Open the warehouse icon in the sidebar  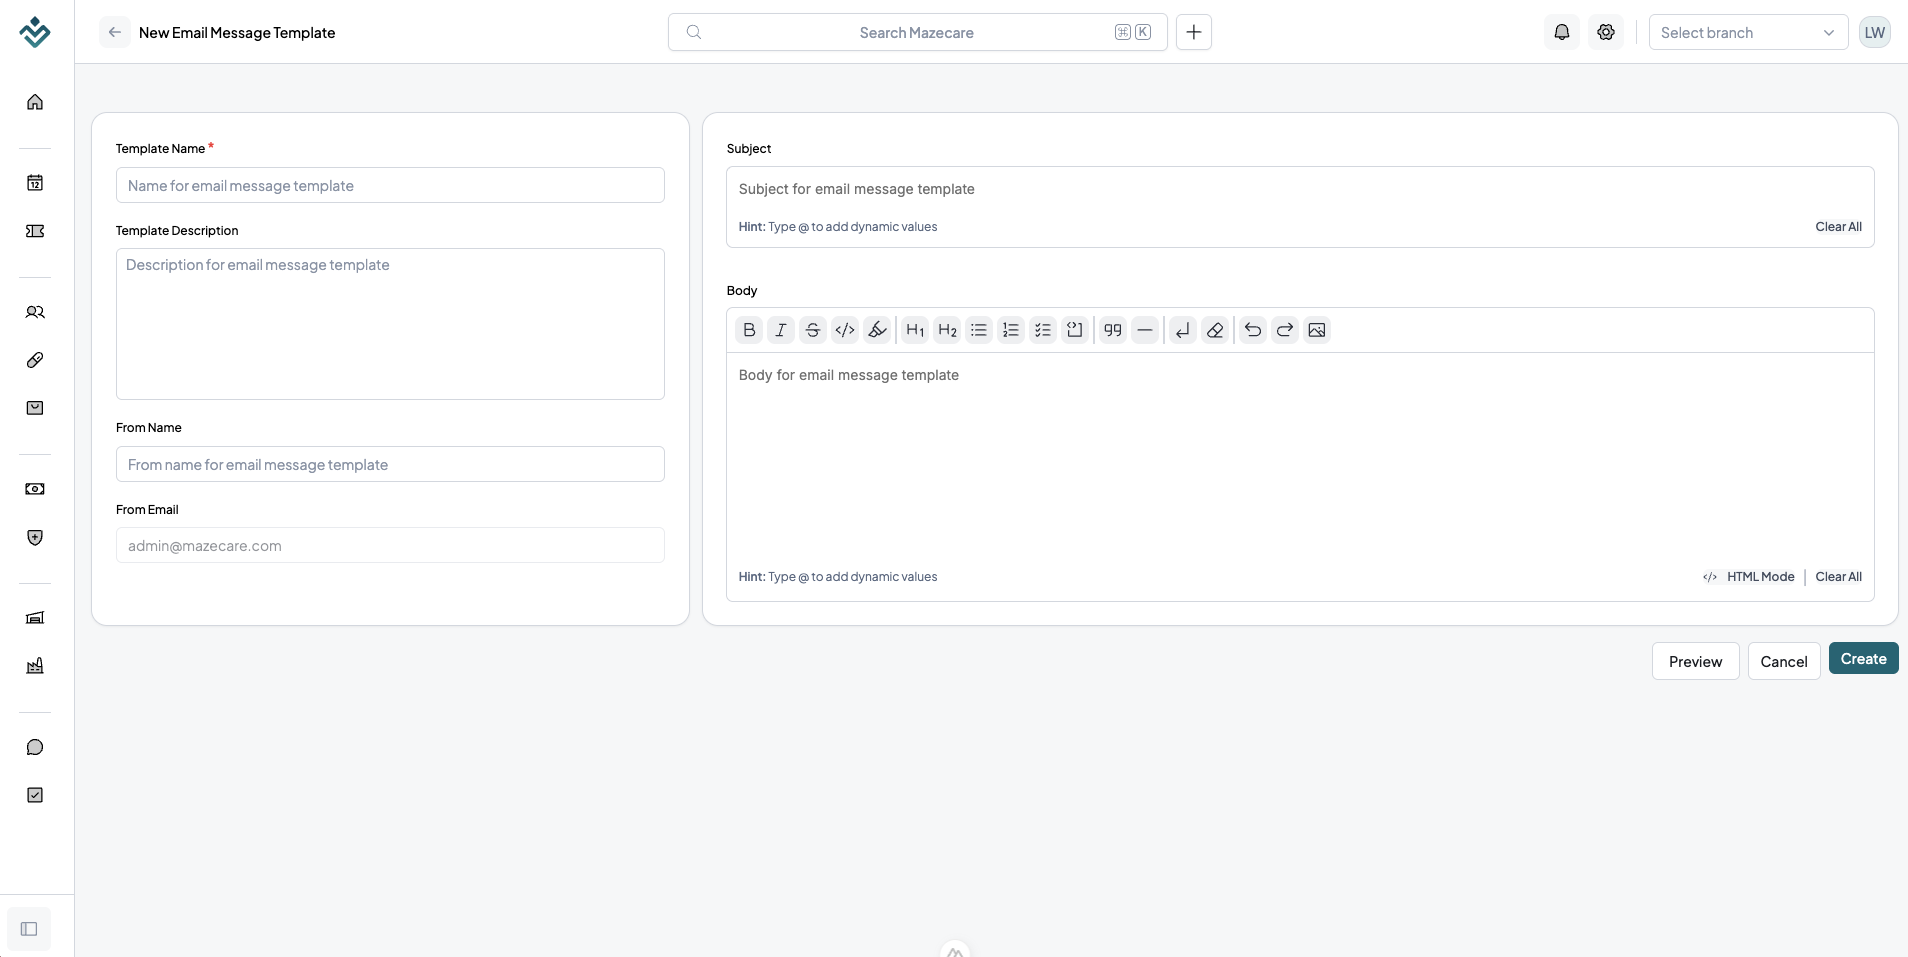(35, 618)
